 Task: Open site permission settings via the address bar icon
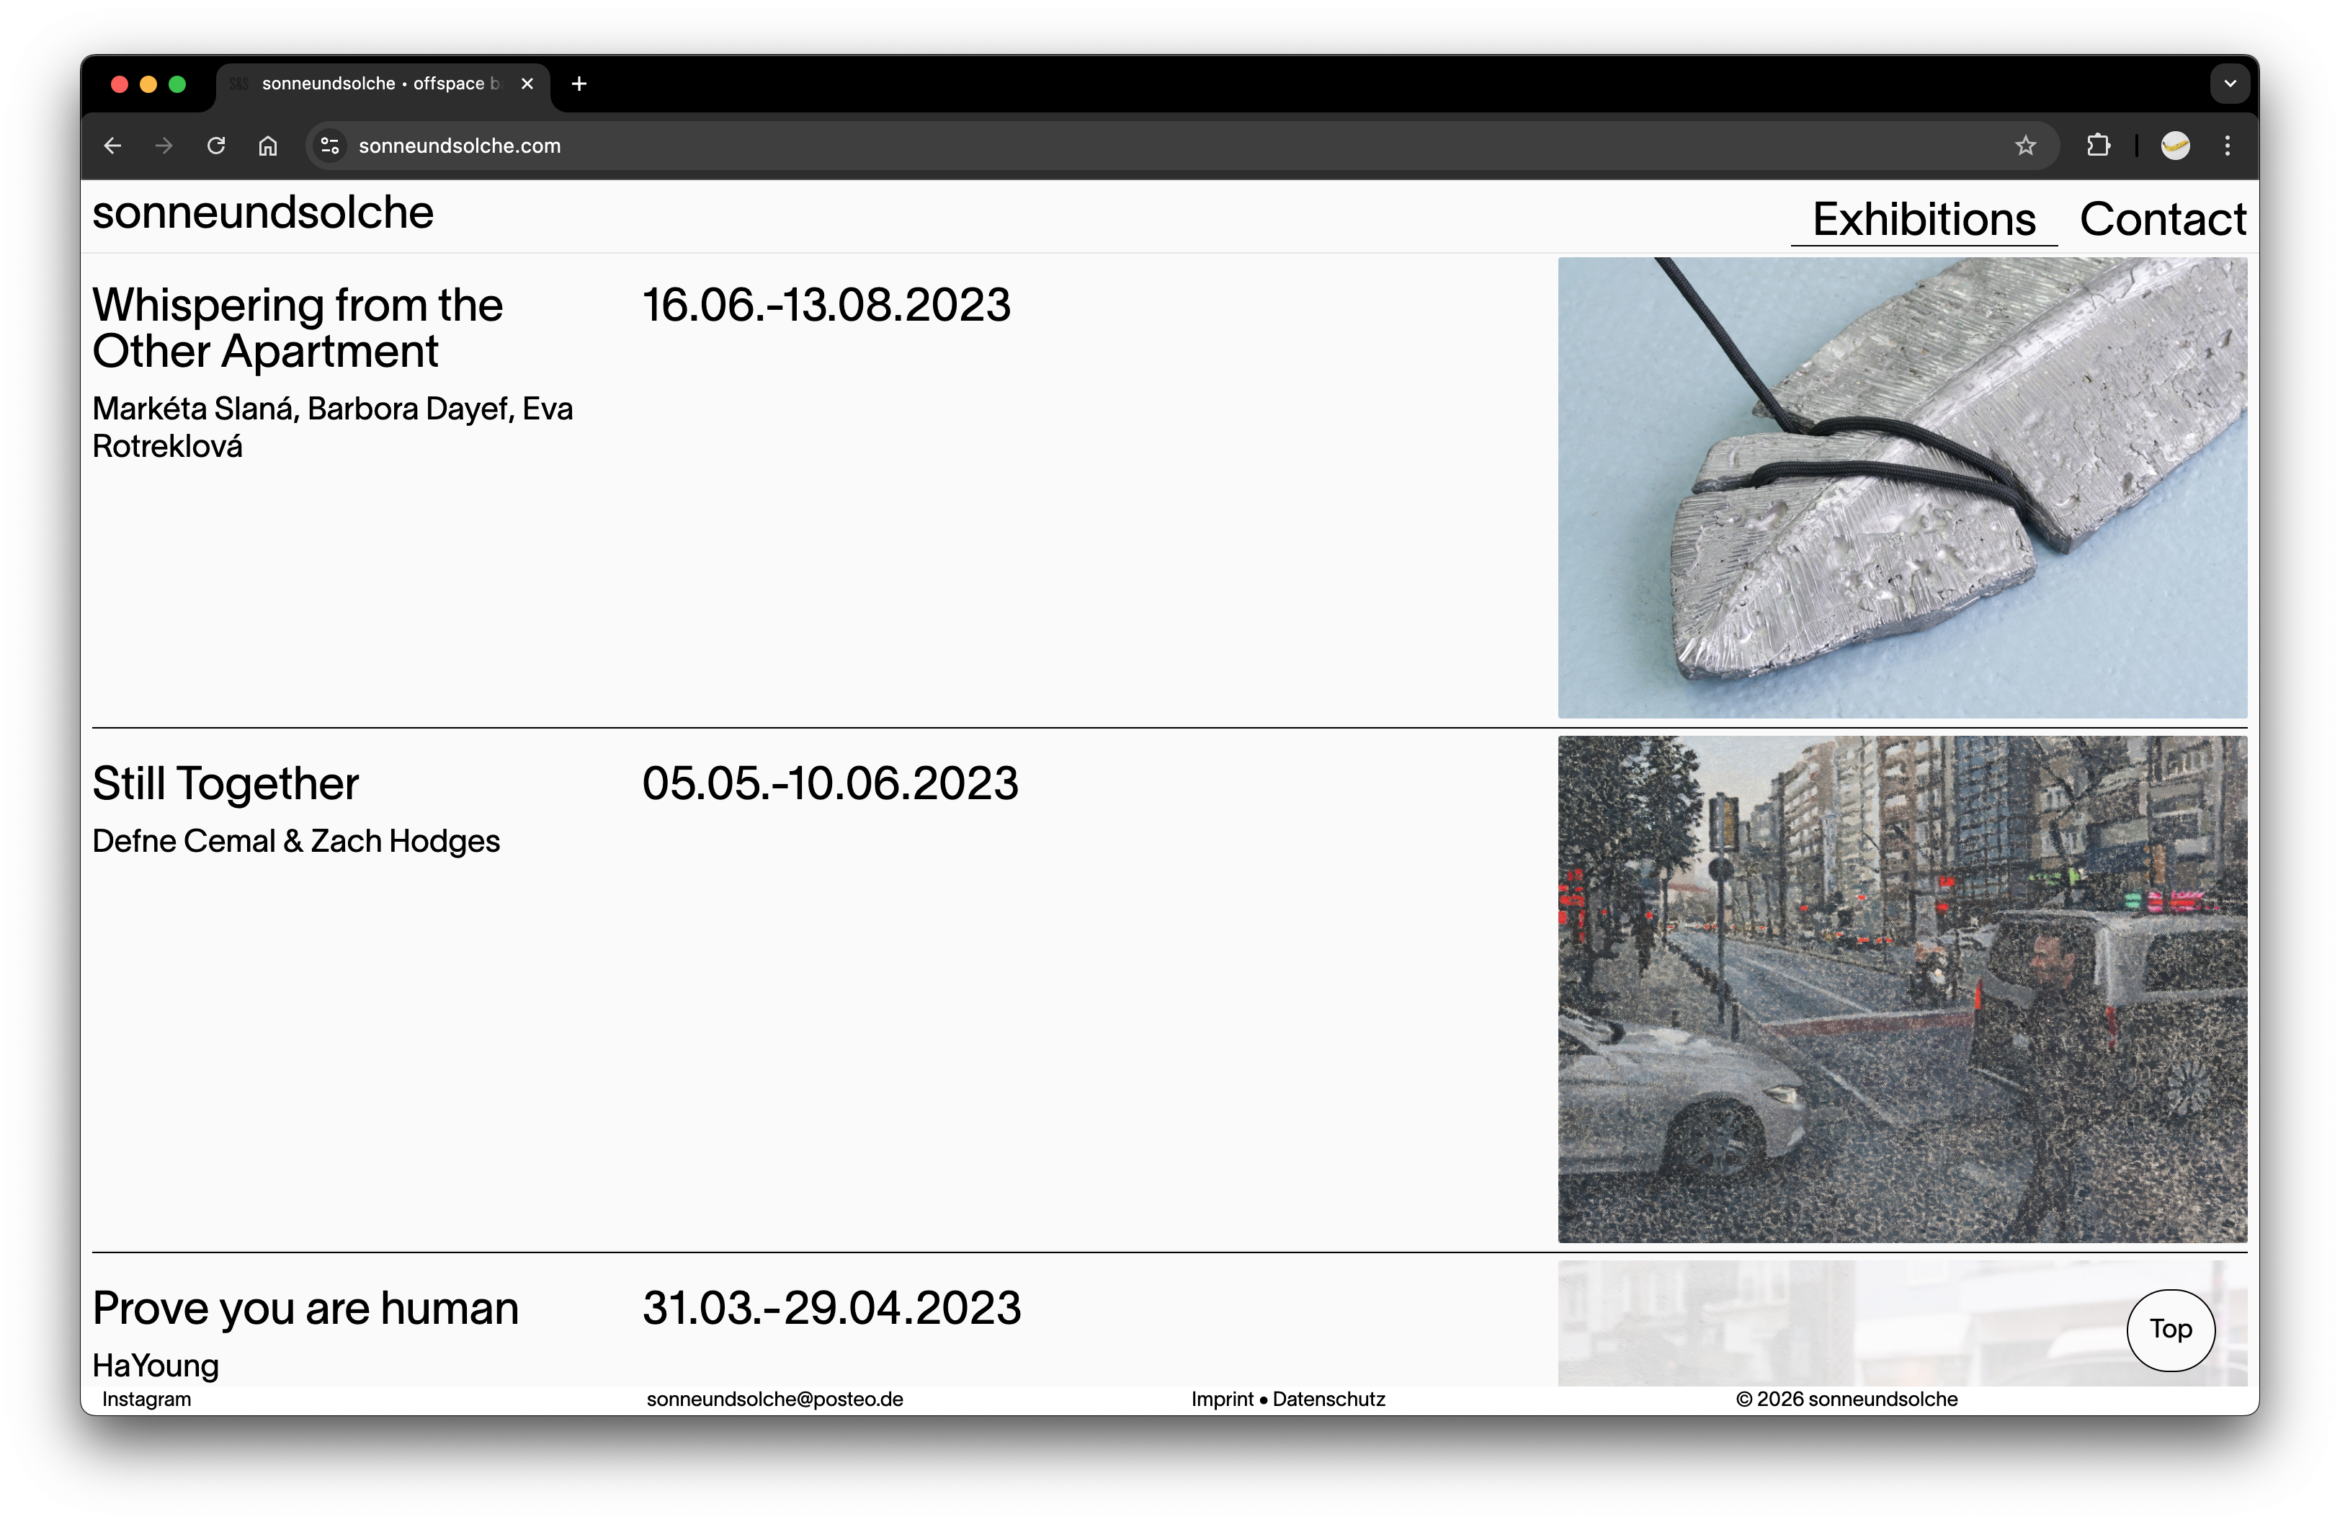(329, 146)
